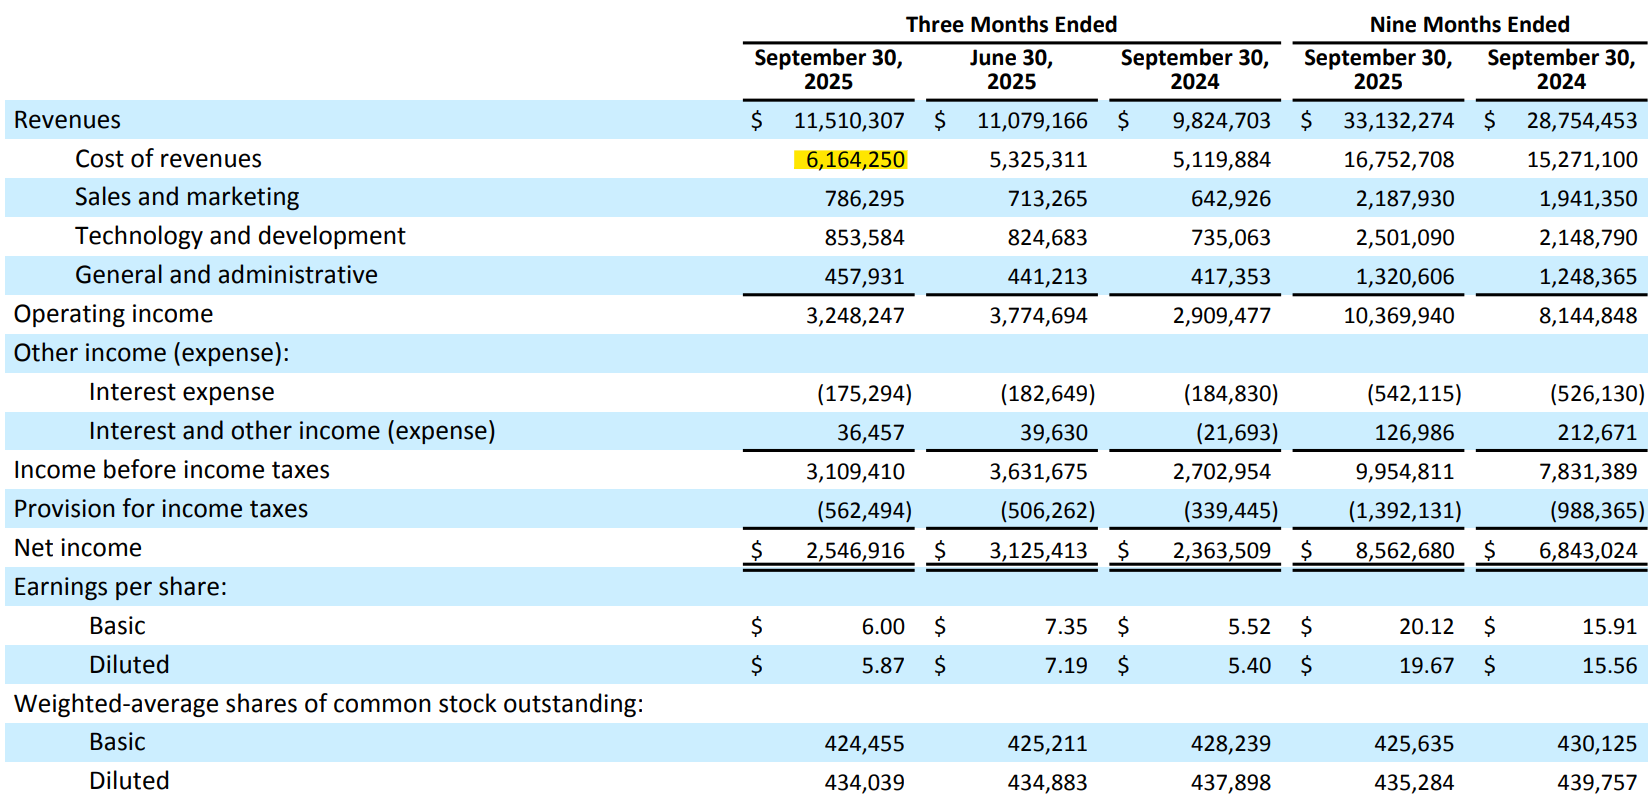Click the Three Months Ended header
1651x801 pixels.
pos(1011,24)
